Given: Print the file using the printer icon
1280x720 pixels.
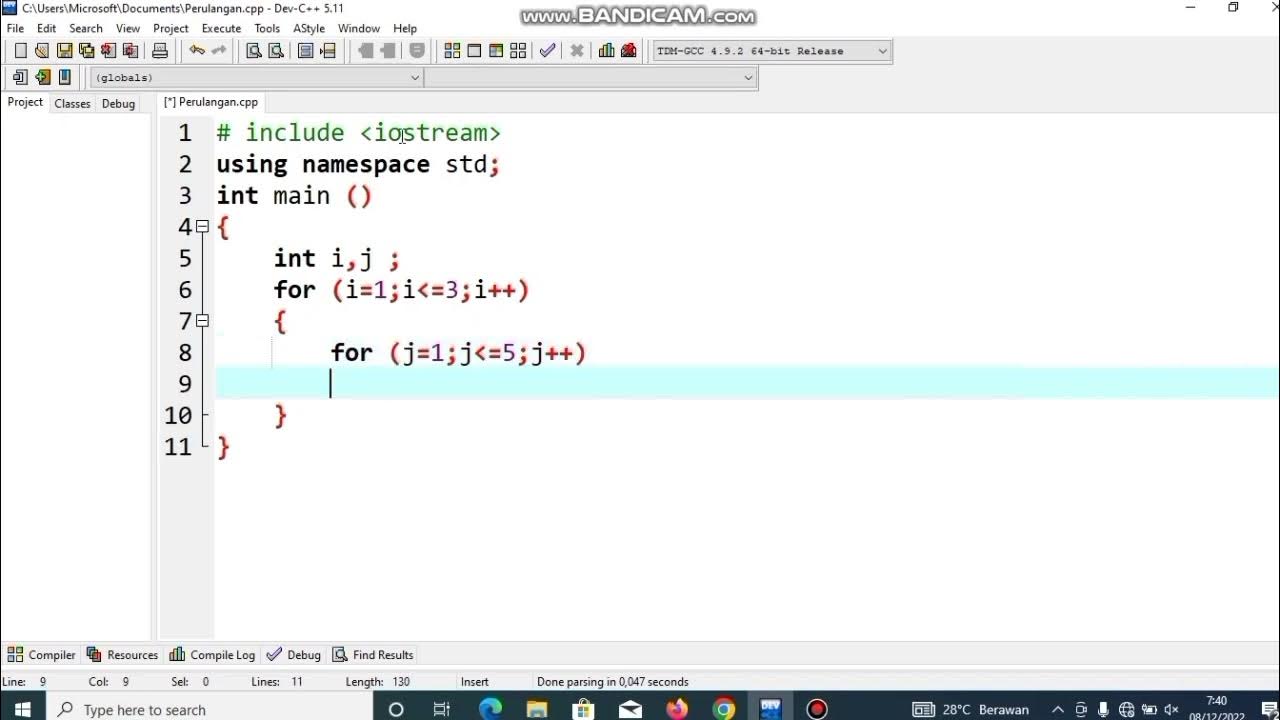Looking at the screenshot, I should click(x=160, y=51).
